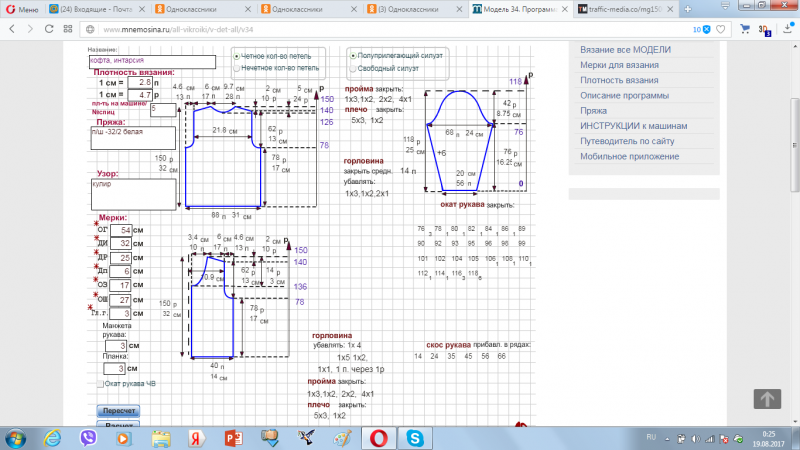Switch to the traffic-media.co tab
The height and width of the screenshot is (450, 800).
pos(626,9)
